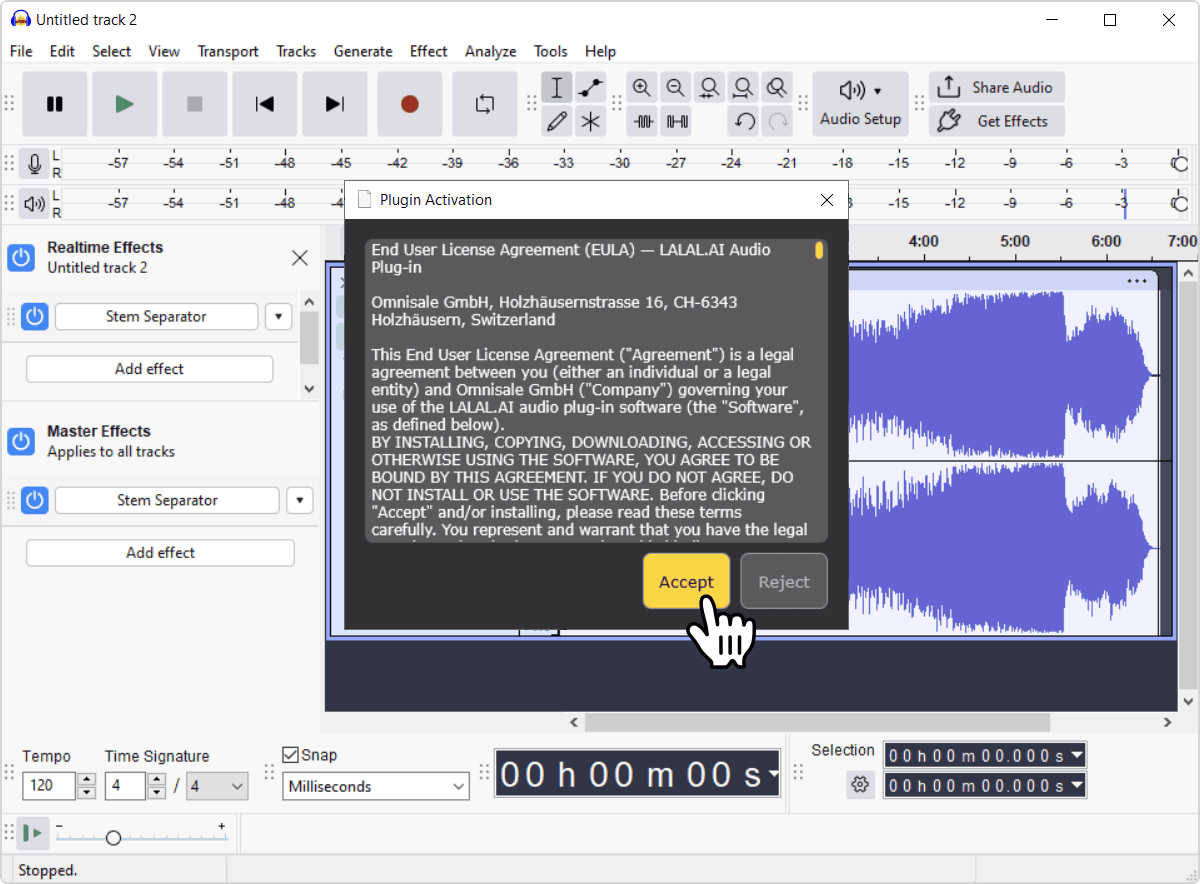1200x884 pixels.
Task: Click the EULA text scrollbar thumb
Action: [819, 250]
